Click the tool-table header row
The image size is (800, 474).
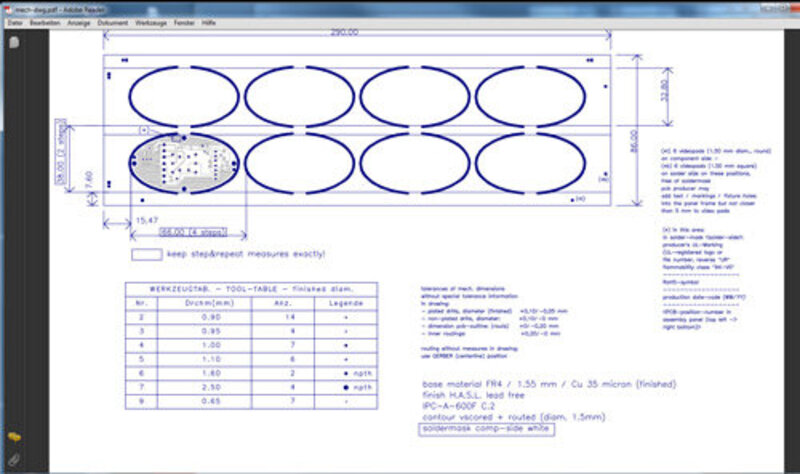coord(252,289)
